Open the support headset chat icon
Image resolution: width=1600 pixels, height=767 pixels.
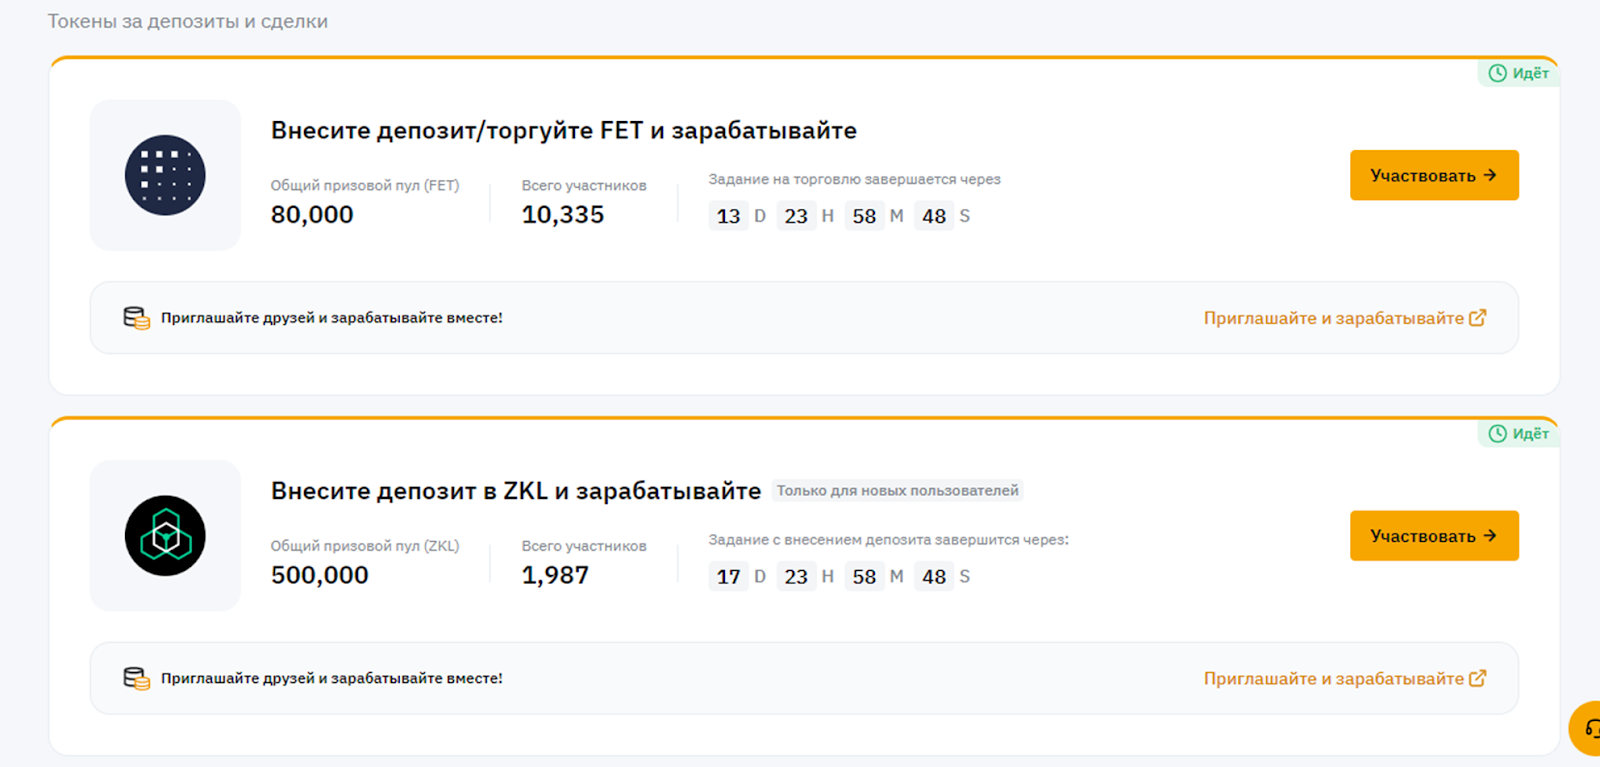point(1591,729)
